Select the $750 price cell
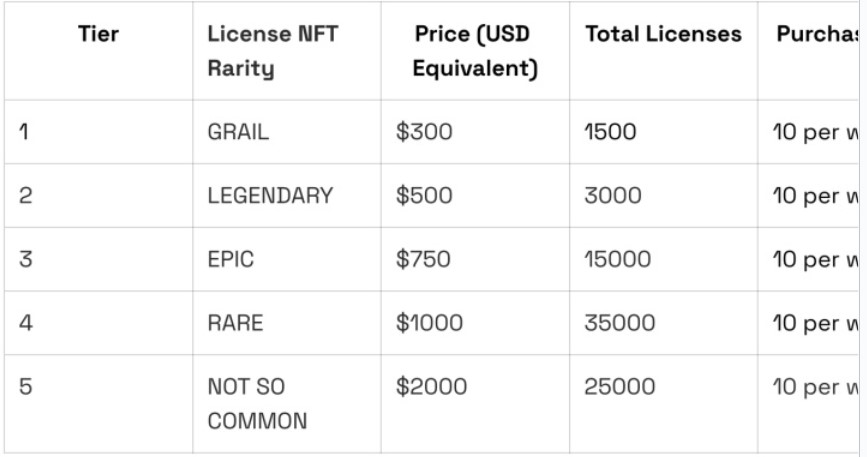 tap(423, 259)
